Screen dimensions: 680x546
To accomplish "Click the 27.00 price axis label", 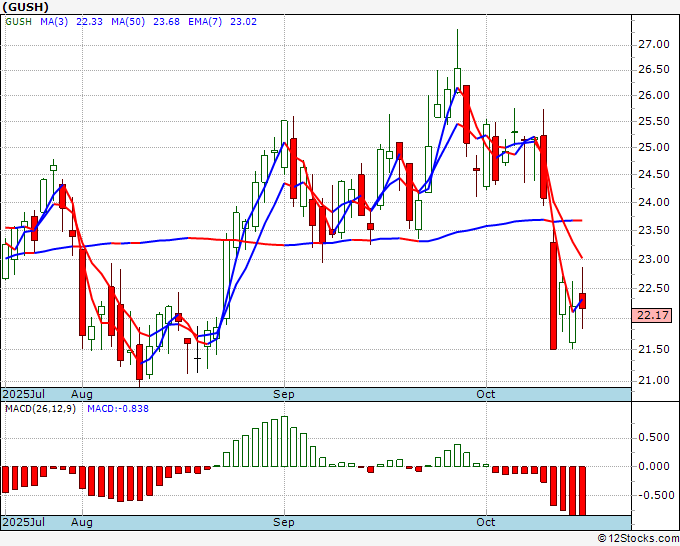I will tap(653, 44).
